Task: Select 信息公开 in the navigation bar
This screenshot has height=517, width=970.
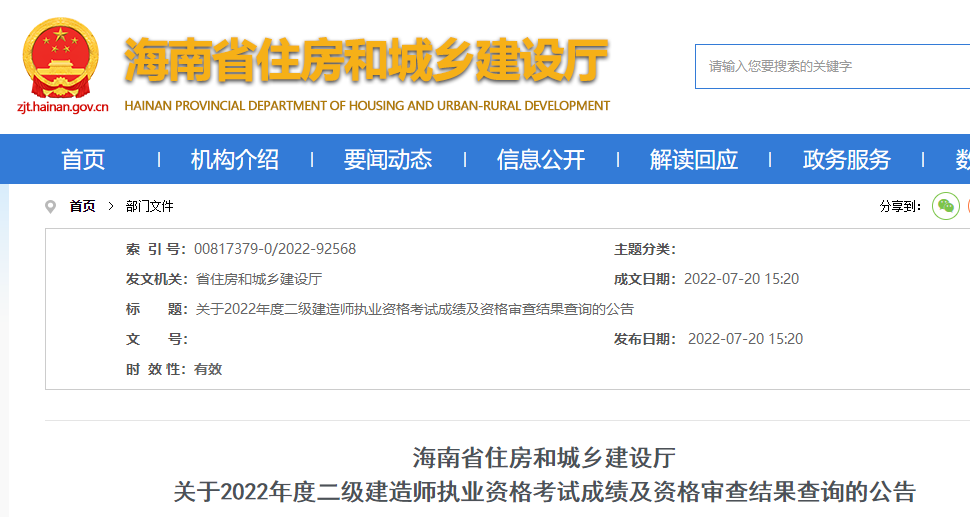Action: pos(541,159)
